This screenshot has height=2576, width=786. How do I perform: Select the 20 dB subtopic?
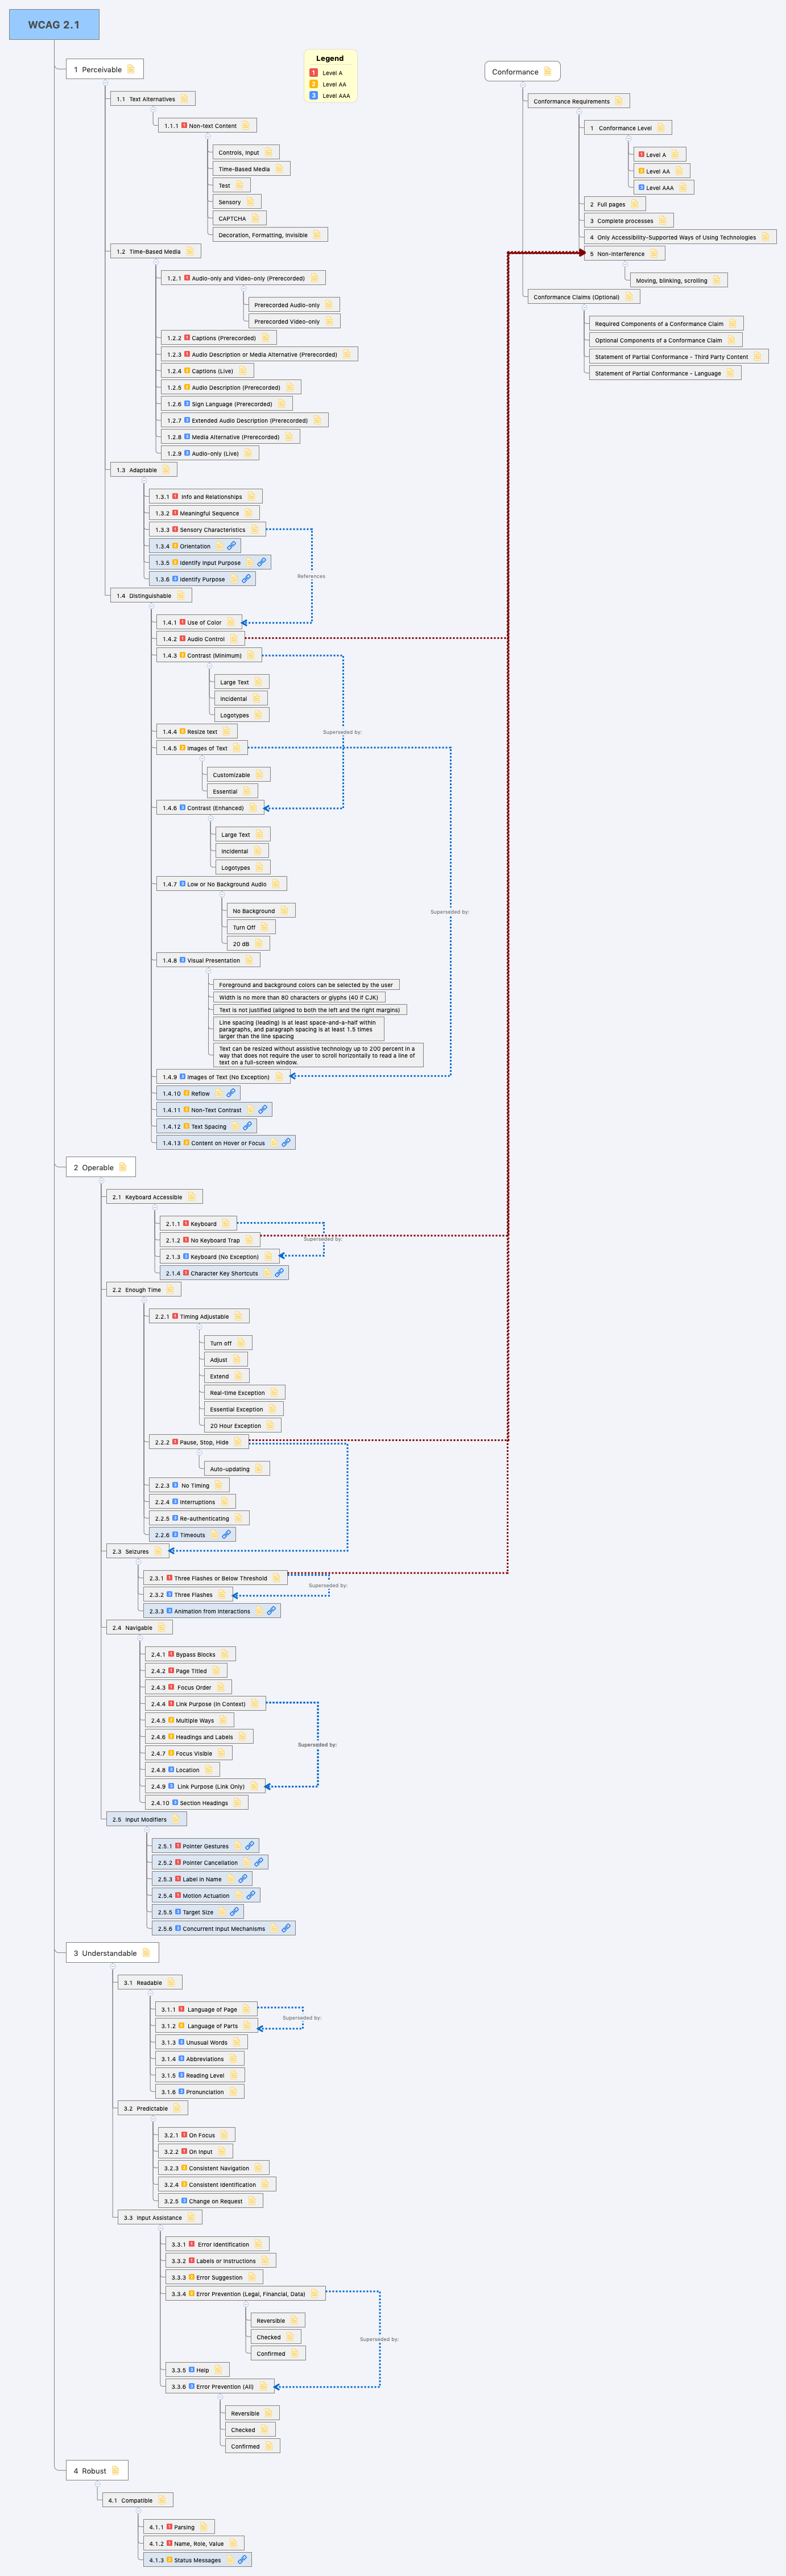pyautogui.click(x=248, y=943)
